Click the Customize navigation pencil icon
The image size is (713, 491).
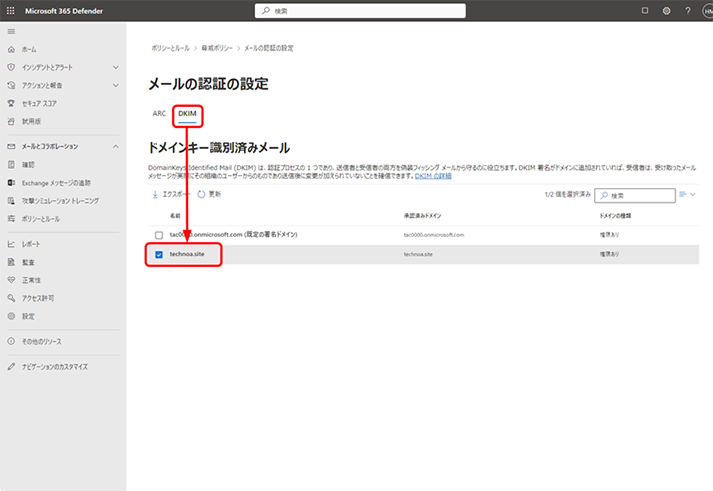(x=11, y=366)
